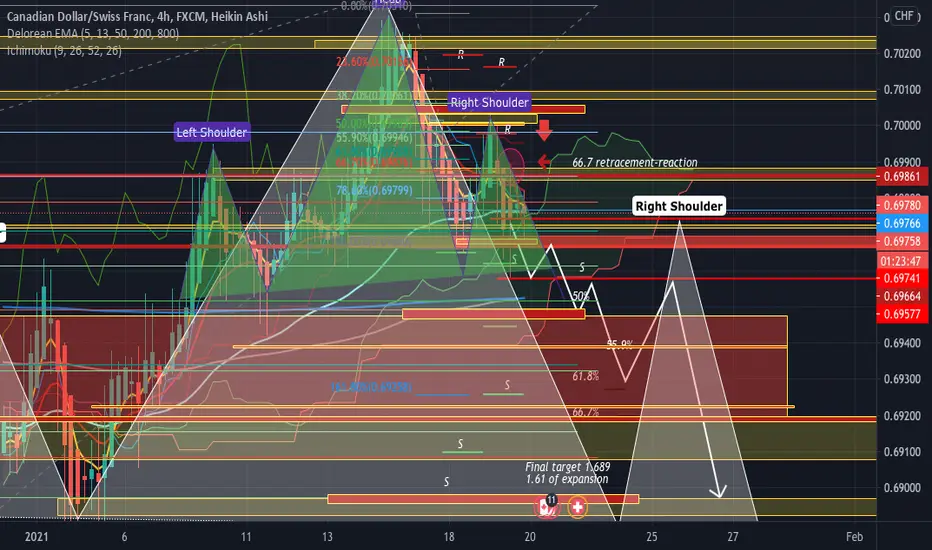Click the red left arrow near retracement note
The width and height of the screenshot is (932, 550).
(544, 162)
